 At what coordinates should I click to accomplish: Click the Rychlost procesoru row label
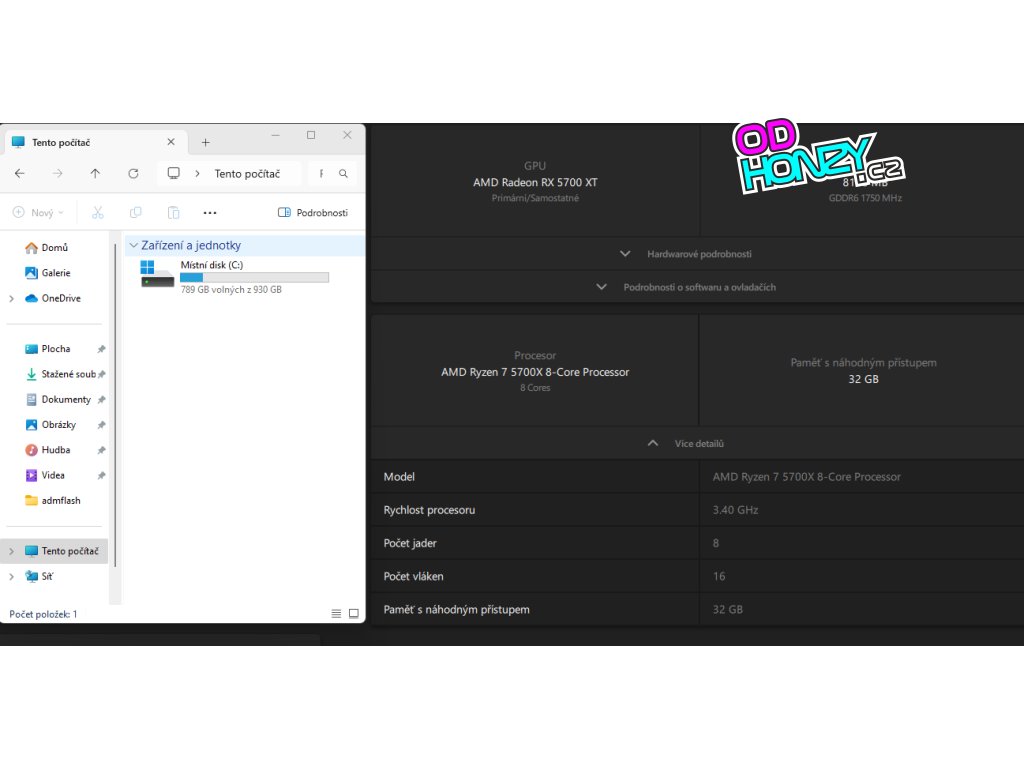point(429,510)
